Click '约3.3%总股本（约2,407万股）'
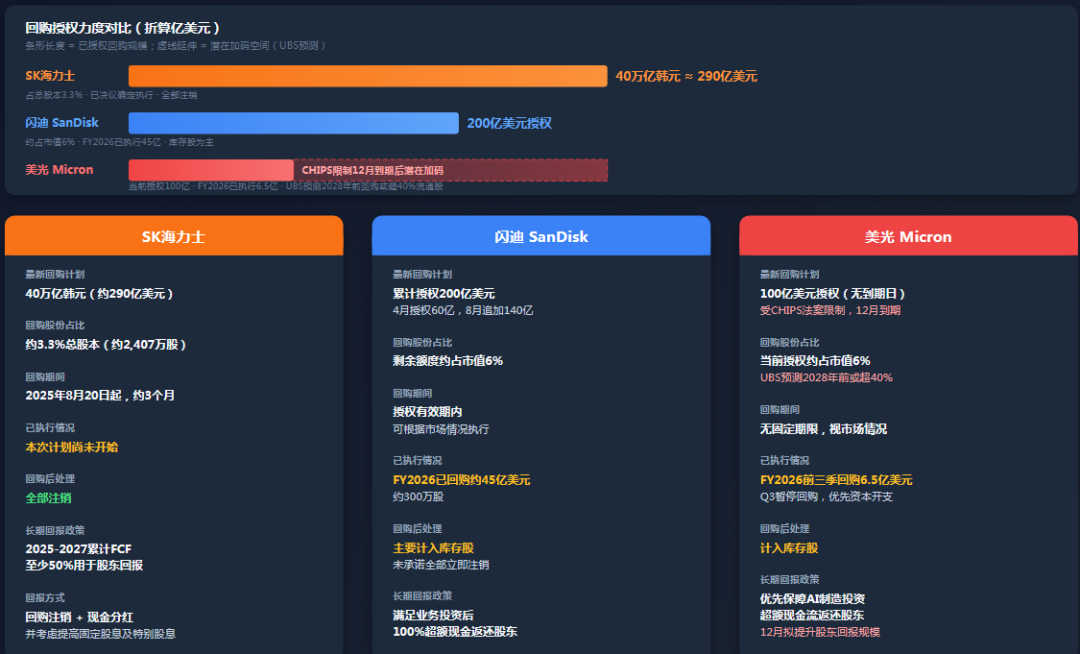This screenshot has height=654, width=1080. [x=106, y=344]
